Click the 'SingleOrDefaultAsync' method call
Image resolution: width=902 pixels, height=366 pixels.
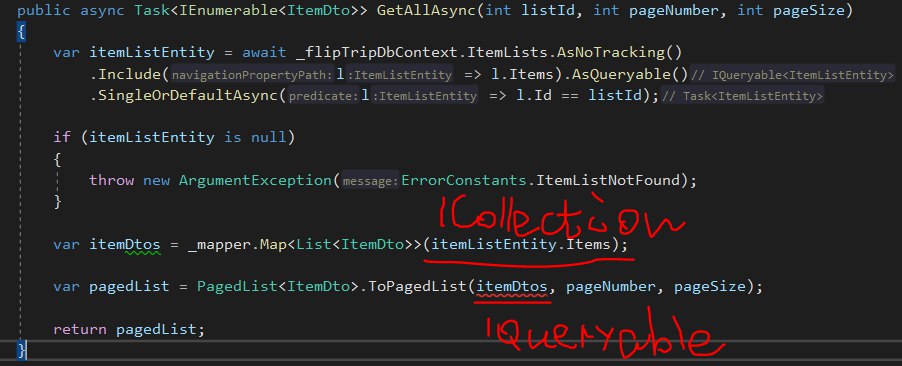(x=188, y=96)
